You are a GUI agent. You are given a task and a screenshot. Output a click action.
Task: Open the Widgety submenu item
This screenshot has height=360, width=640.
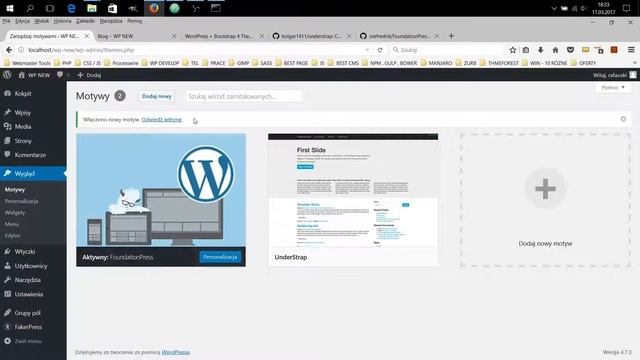pyautogui.click(x=15, y=213)
